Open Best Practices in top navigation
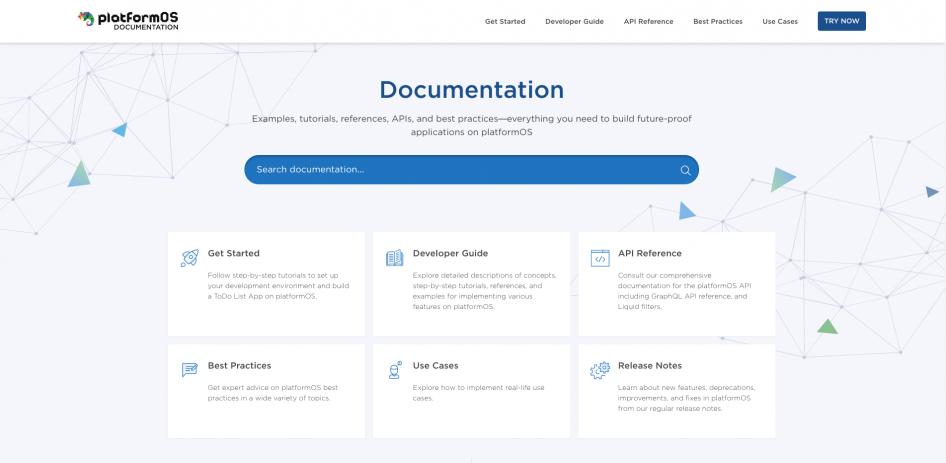The image size is (946, 463). pos(718,21)
